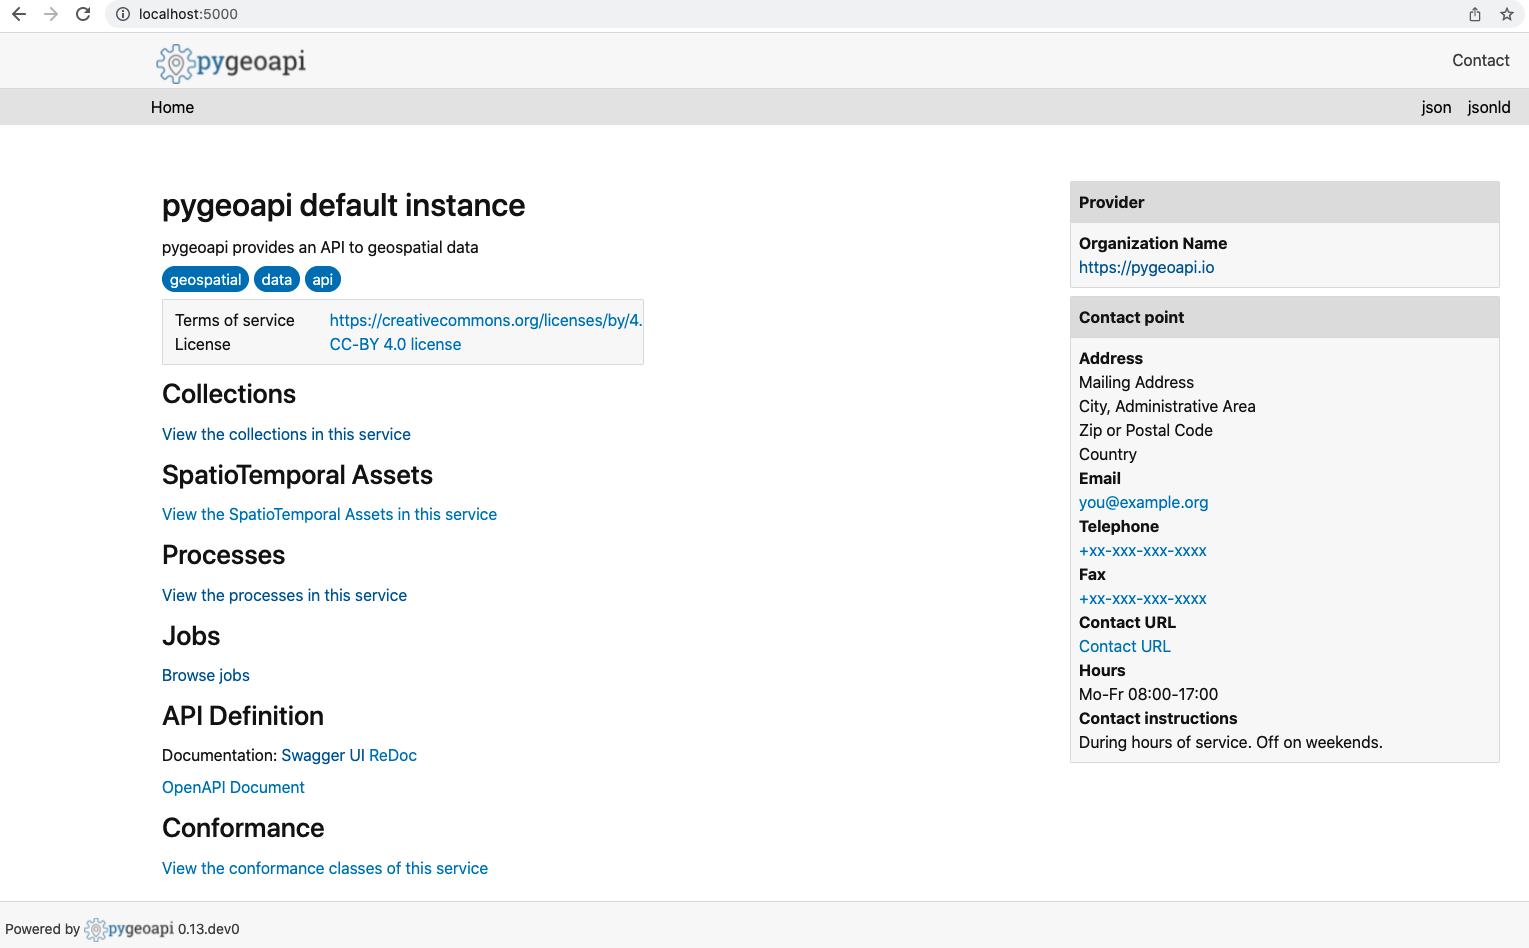Click the pygeoapi default instance heading
Image resolution: width=1529 pixels, height=948 pixels.
click(343, 205)
